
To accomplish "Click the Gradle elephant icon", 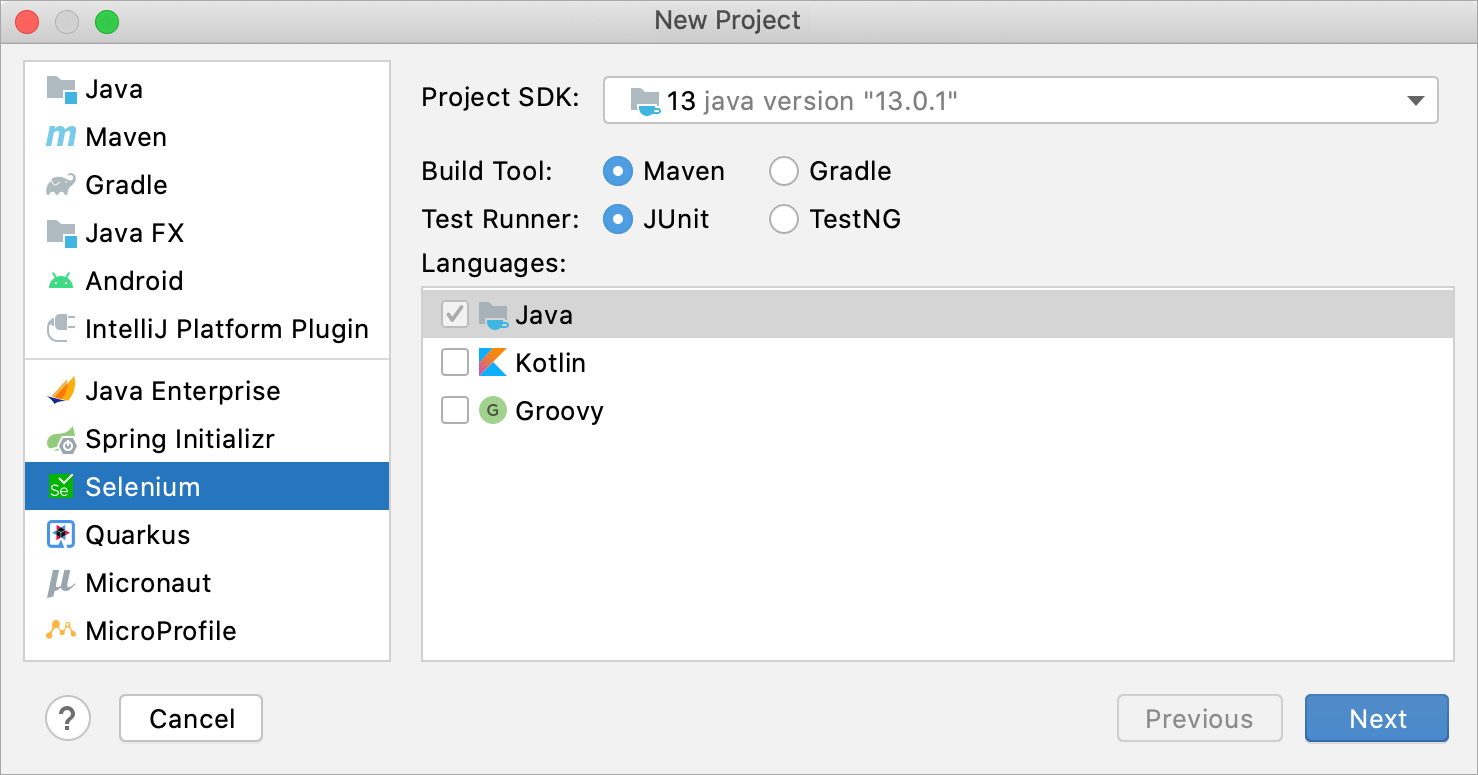I will [60, 185].
